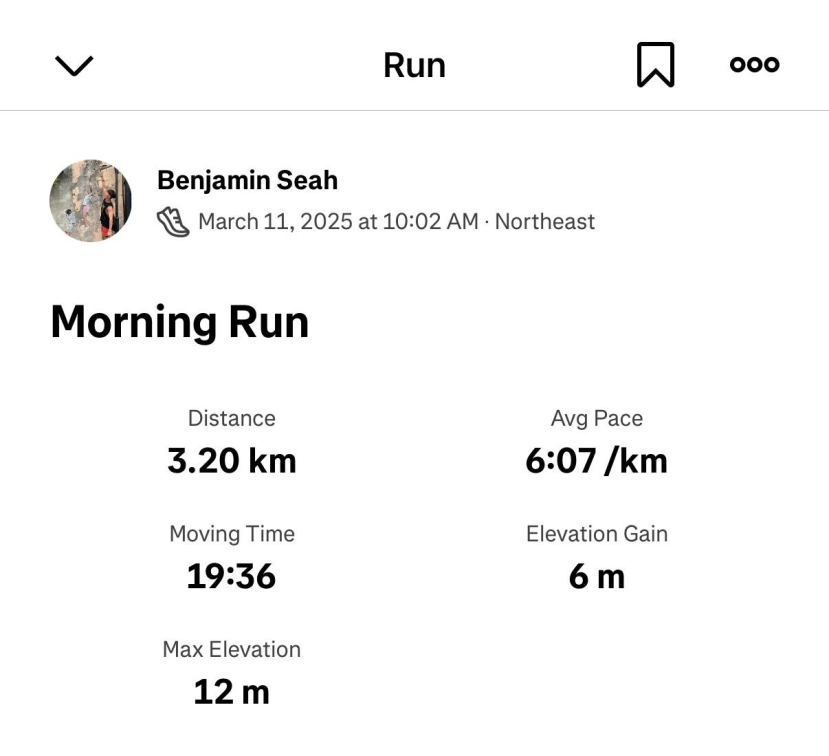Select the Morning Run activity title
This screenshot has width=829, height=756.
pos(180,322)
